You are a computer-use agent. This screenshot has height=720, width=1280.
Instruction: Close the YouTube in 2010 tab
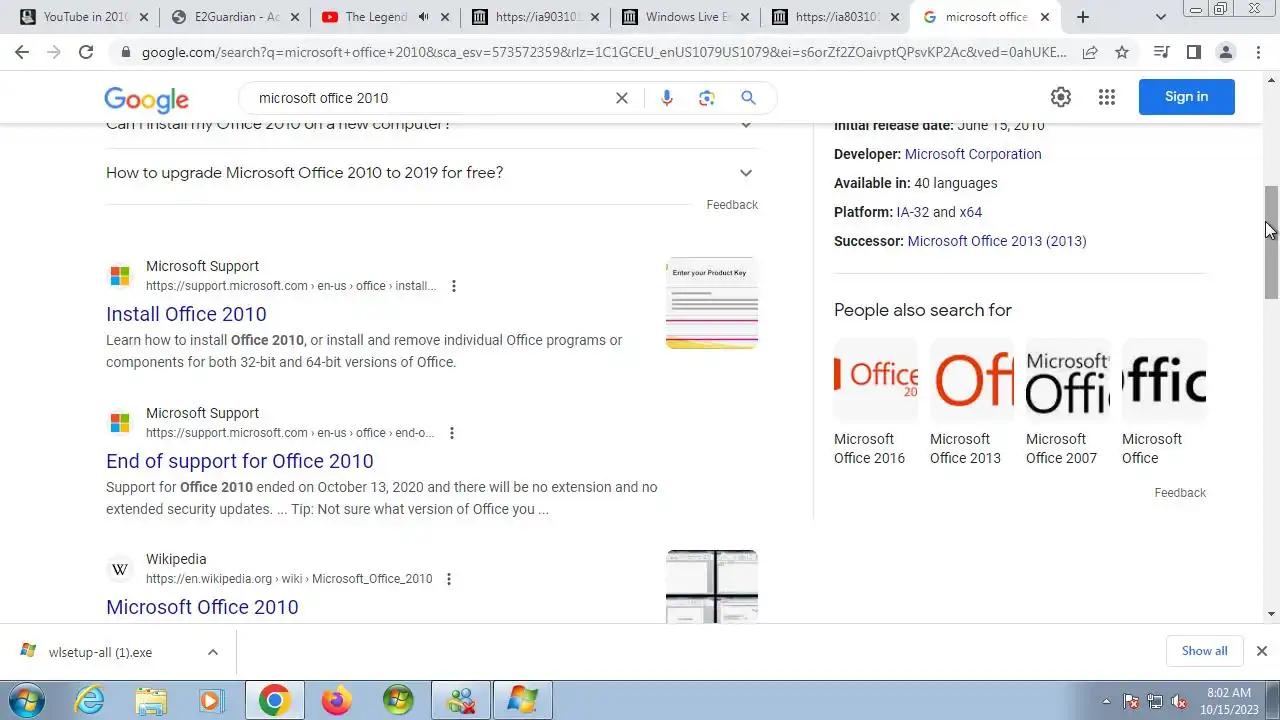coord(143,17)
